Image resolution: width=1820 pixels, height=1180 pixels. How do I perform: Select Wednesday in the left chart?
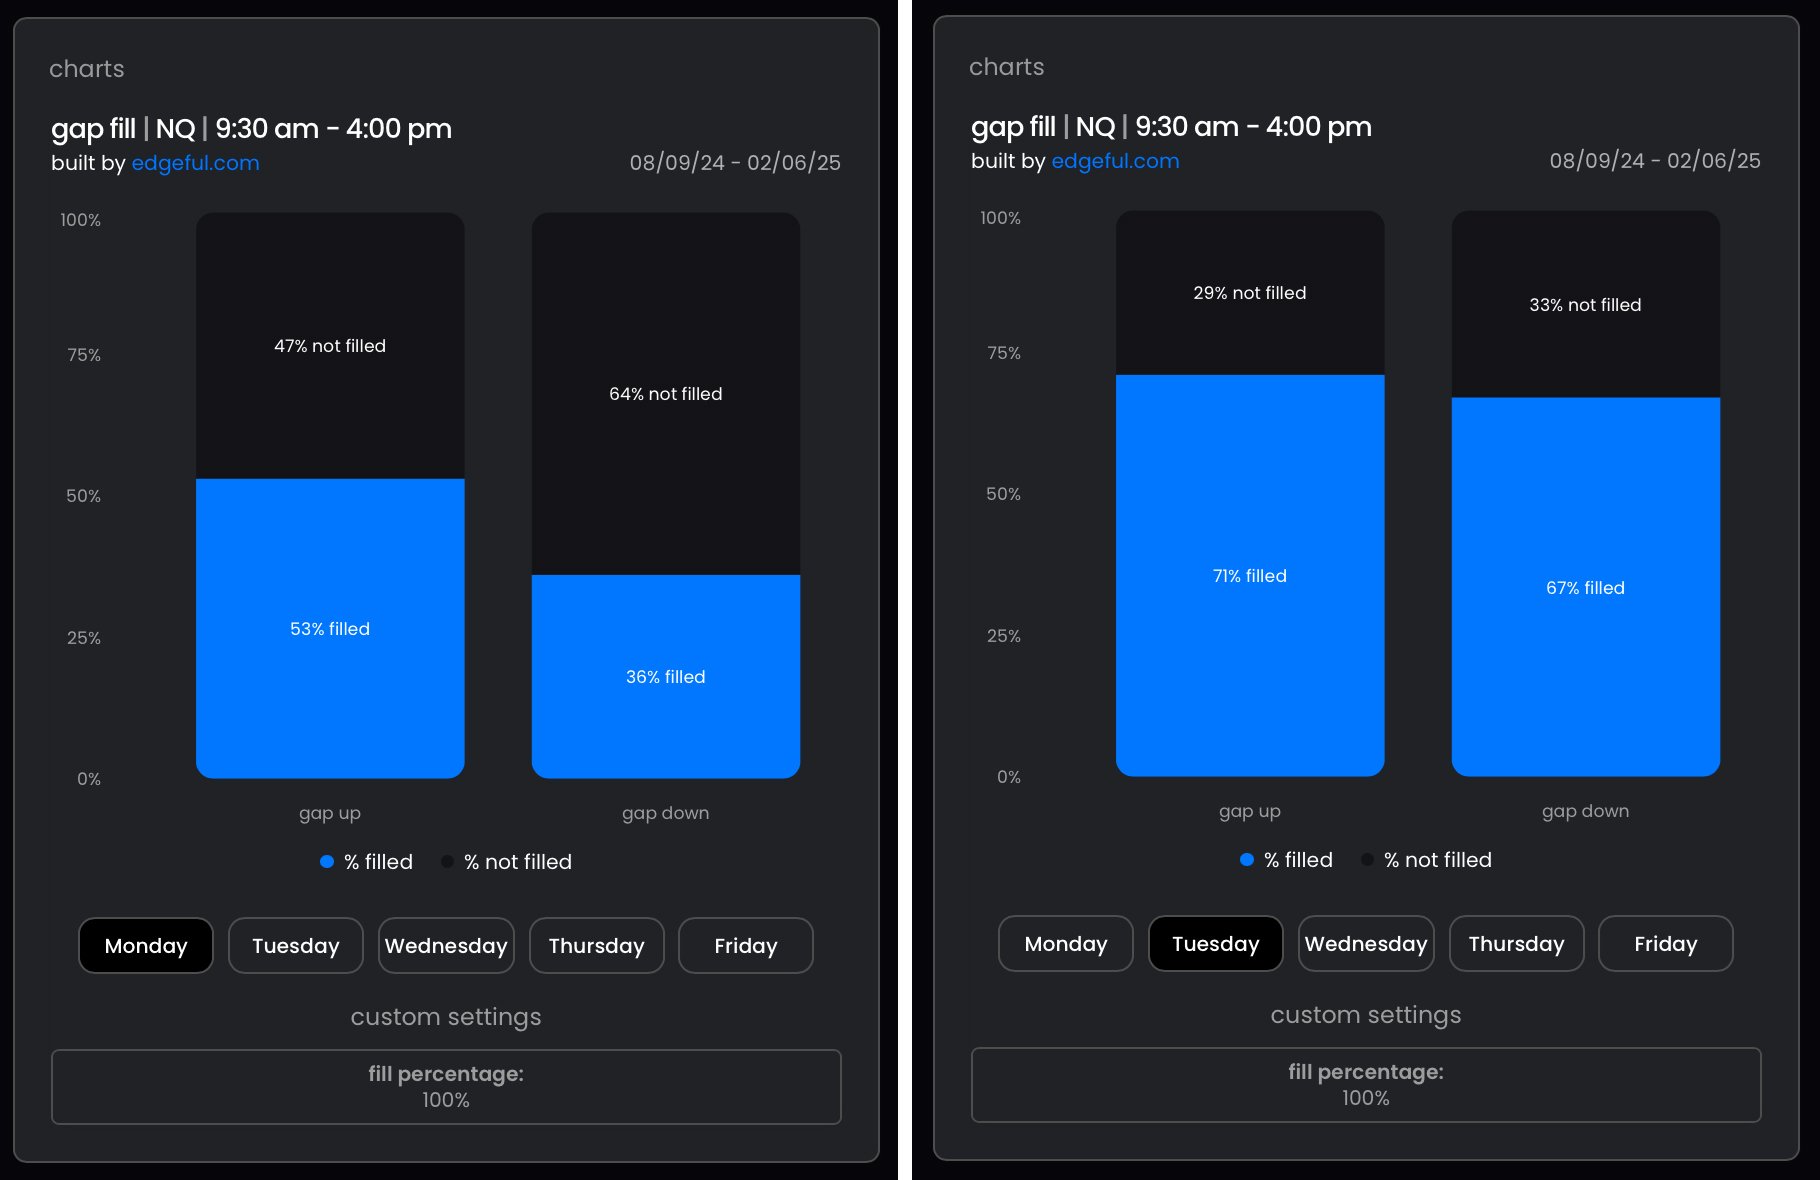coord(446,945)
